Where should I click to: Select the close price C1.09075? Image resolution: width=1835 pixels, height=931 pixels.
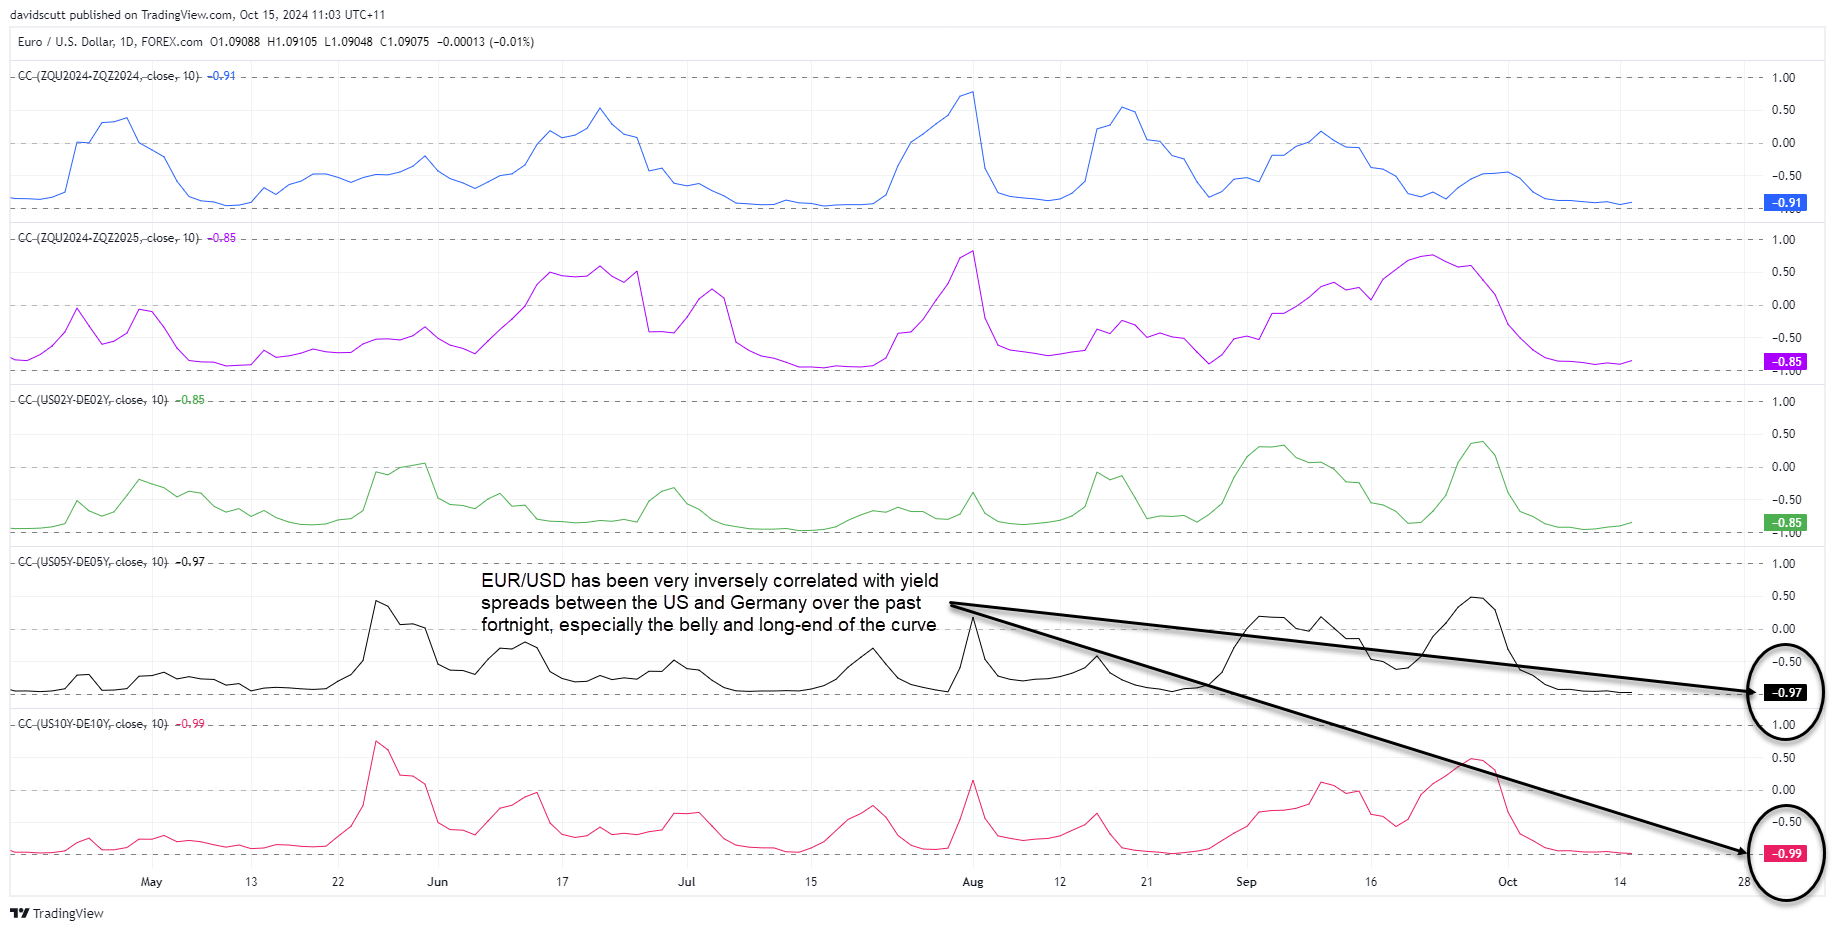(x=404, y=42)
